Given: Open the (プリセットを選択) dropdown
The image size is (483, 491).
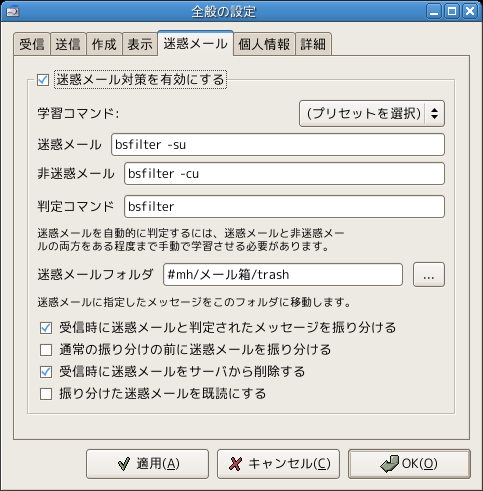Looking at the screenshot, I should tap(372, 114).
